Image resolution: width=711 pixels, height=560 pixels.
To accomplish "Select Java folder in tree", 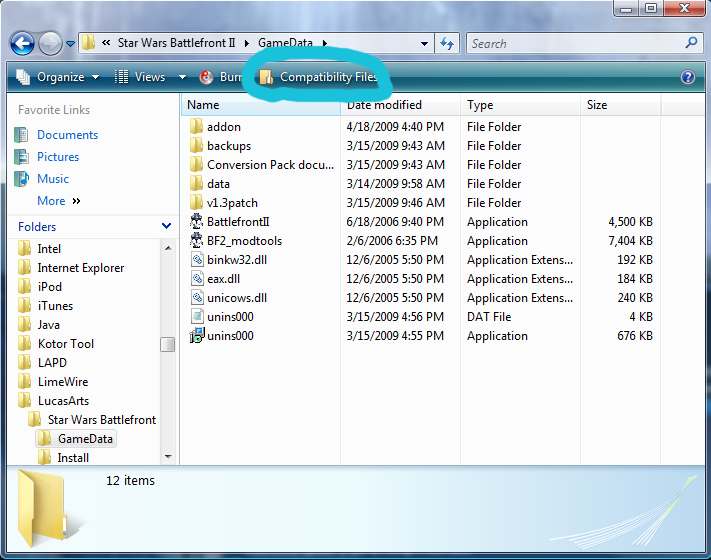I will [x=49, y=325].
